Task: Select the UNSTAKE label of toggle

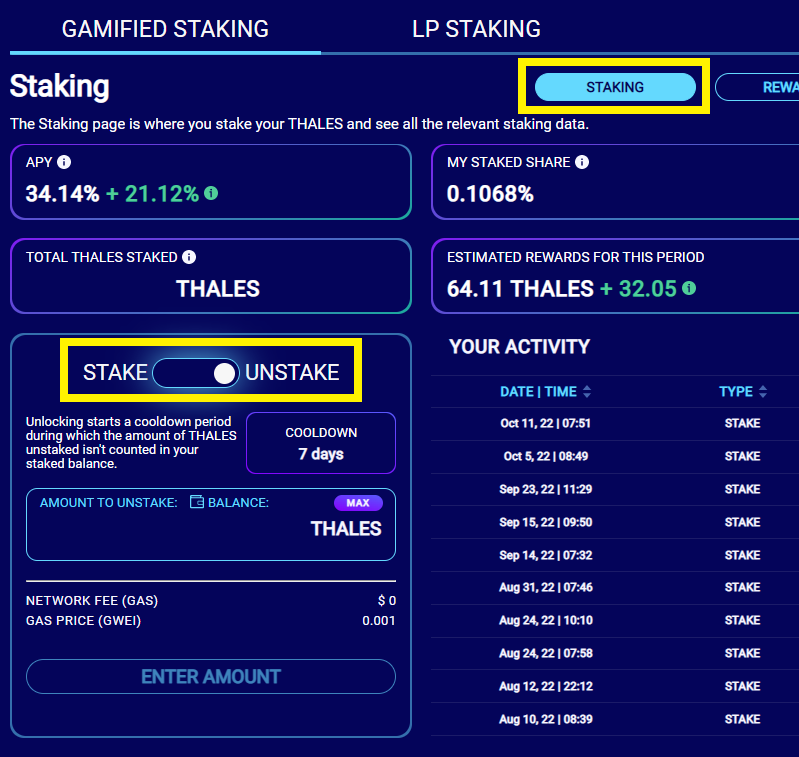Action: pos(292,372)
